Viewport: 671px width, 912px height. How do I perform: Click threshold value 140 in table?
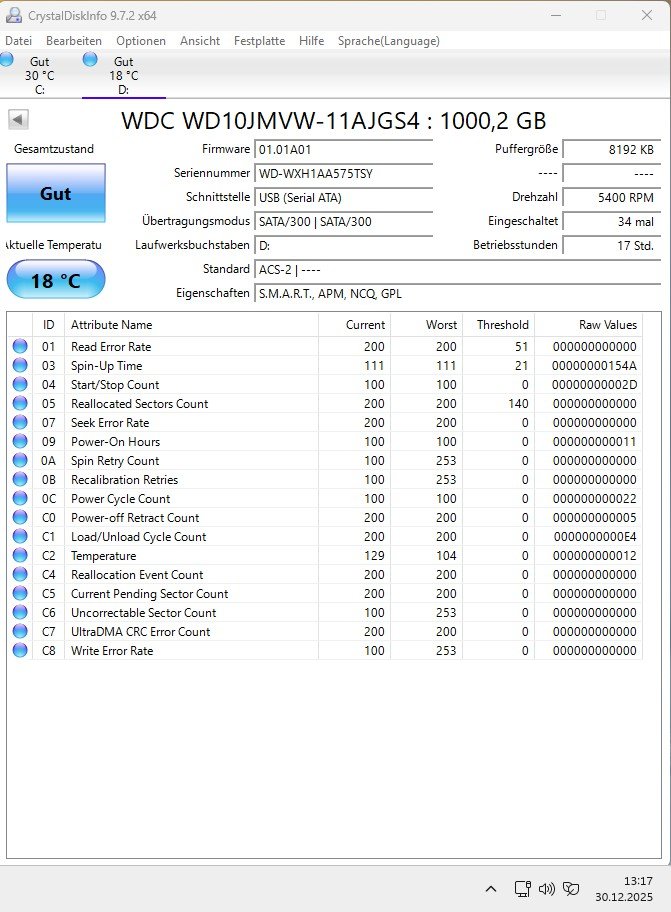click(518, 403)
